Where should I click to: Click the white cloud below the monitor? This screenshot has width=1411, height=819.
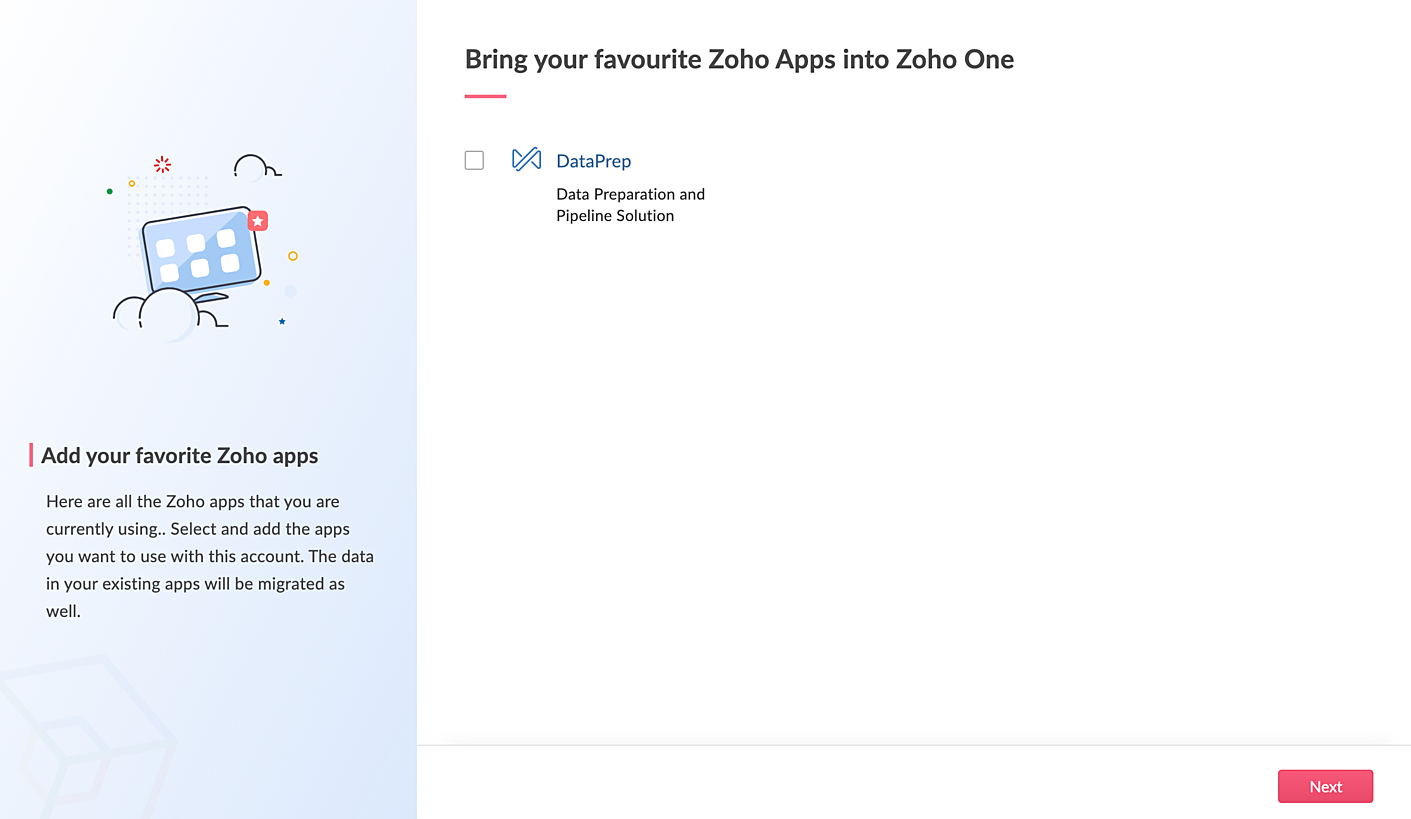(x=167, y=313)
